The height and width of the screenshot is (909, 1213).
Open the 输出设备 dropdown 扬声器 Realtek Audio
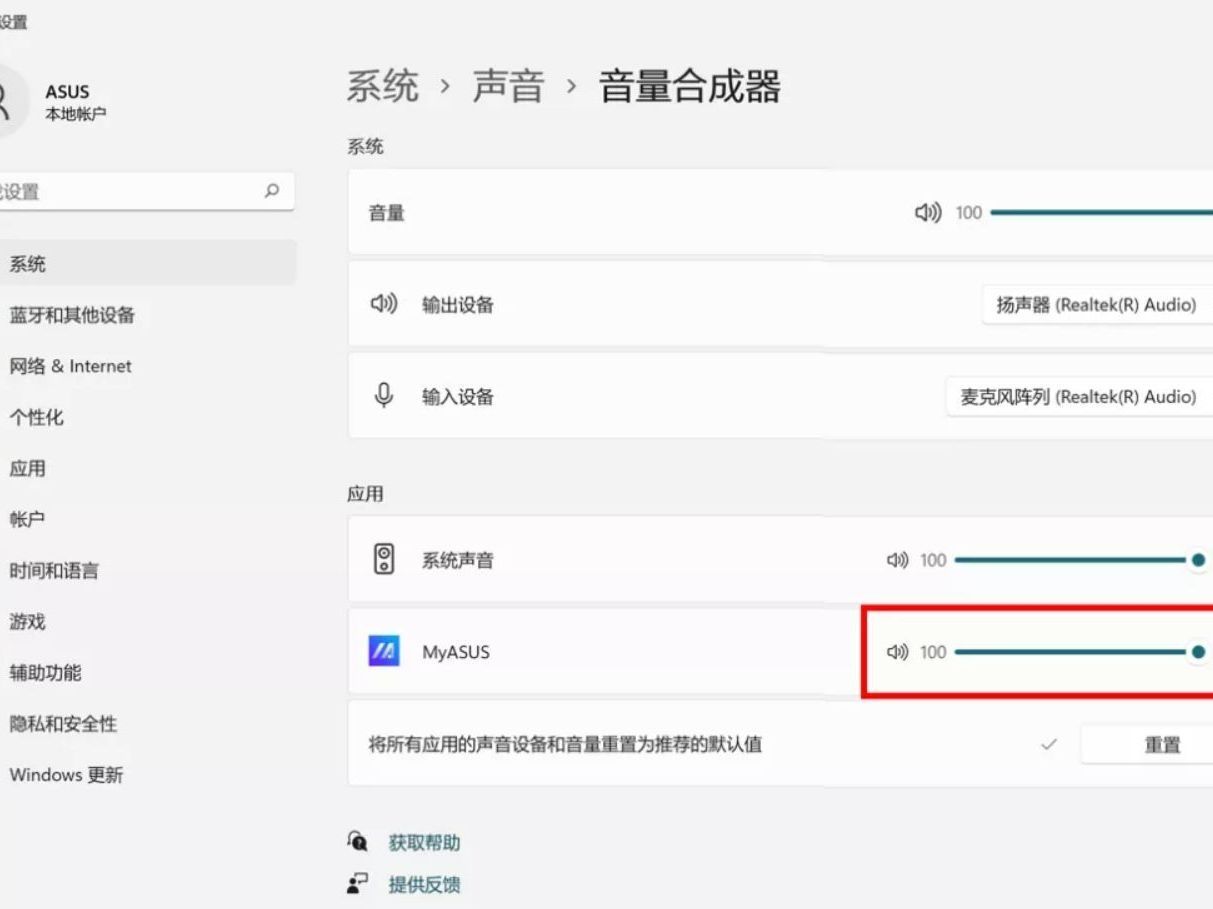pos(1097,305)
